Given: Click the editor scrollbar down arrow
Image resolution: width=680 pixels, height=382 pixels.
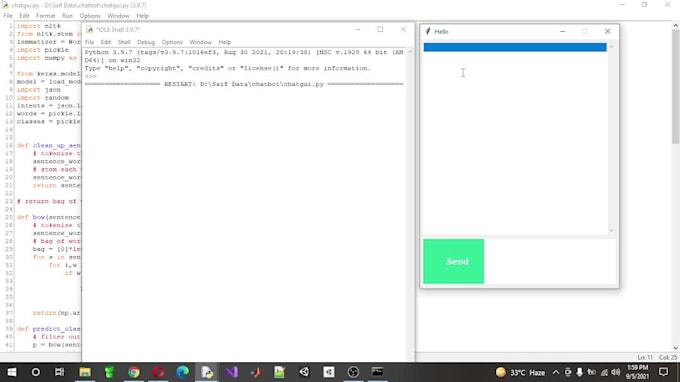Looking at the screenshot, I should click(676, 348).
